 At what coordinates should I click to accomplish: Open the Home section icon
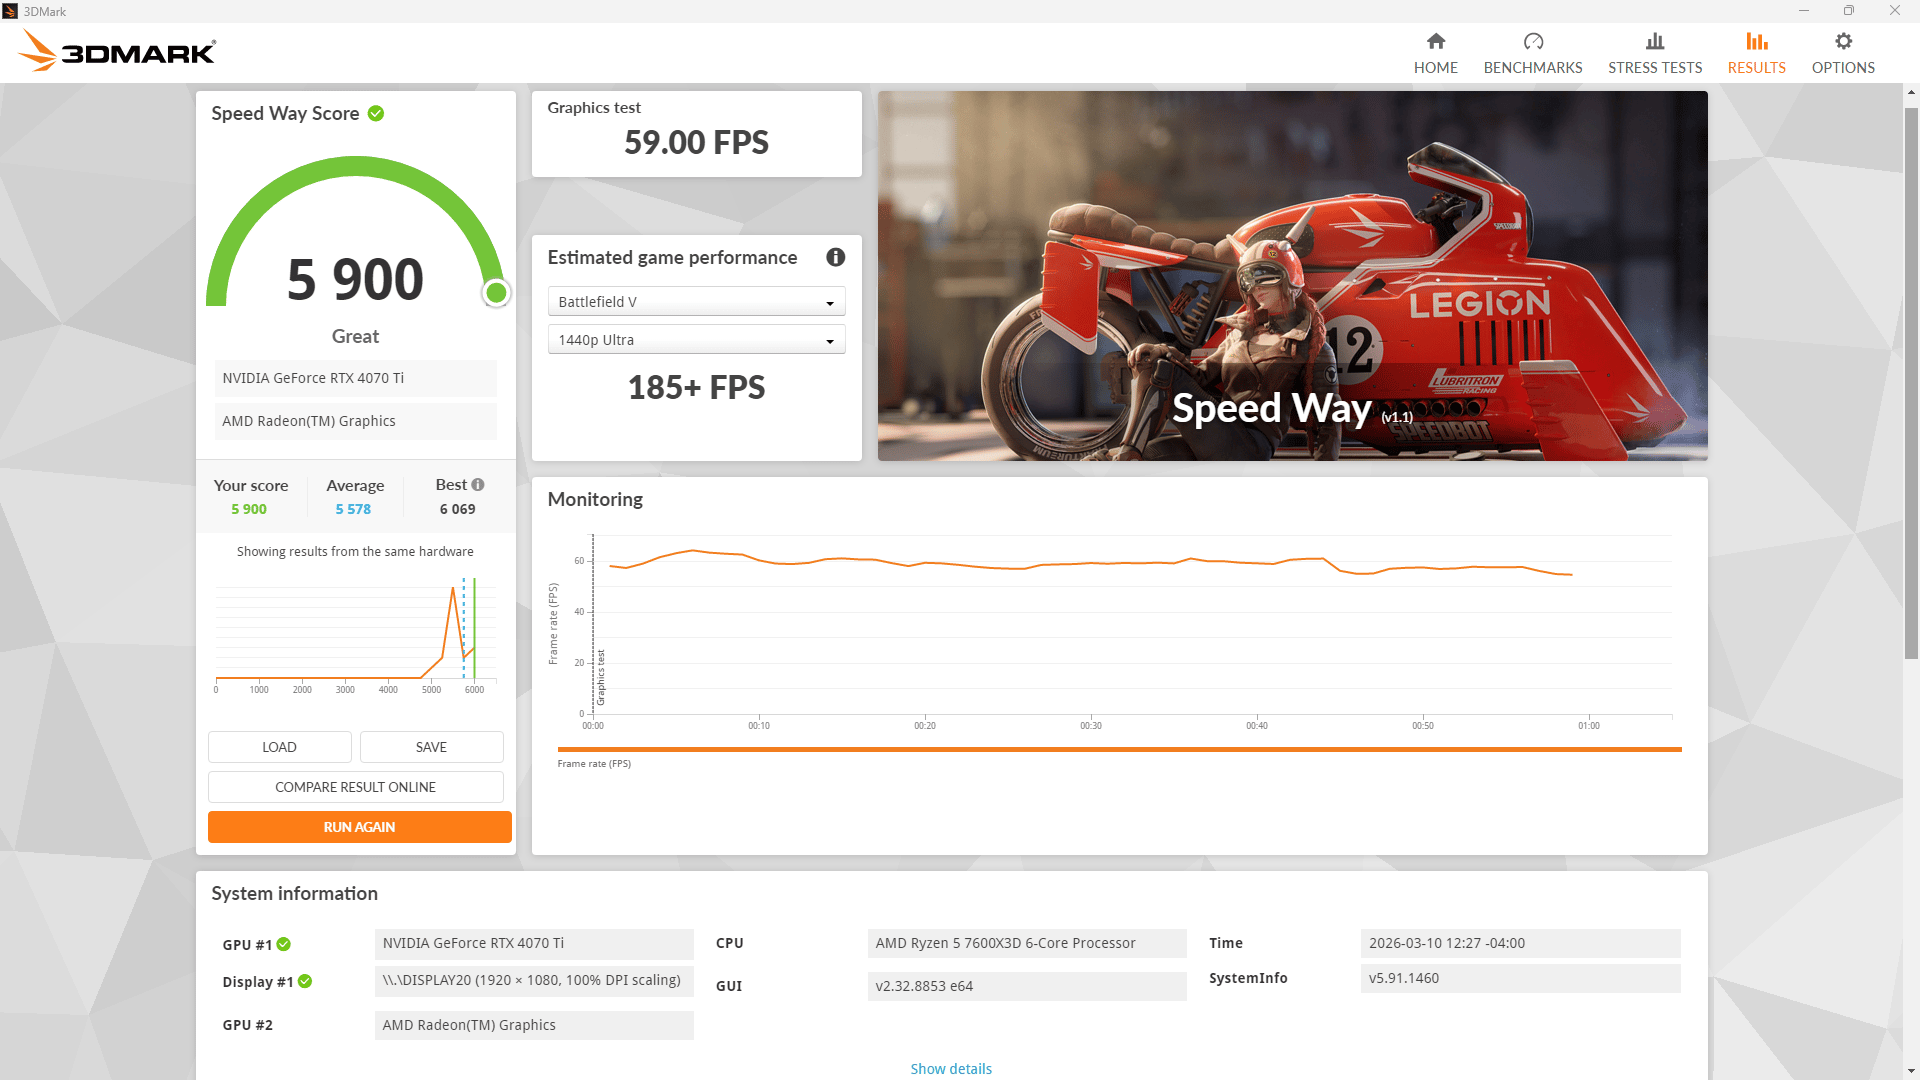(x=1435, y=41)
